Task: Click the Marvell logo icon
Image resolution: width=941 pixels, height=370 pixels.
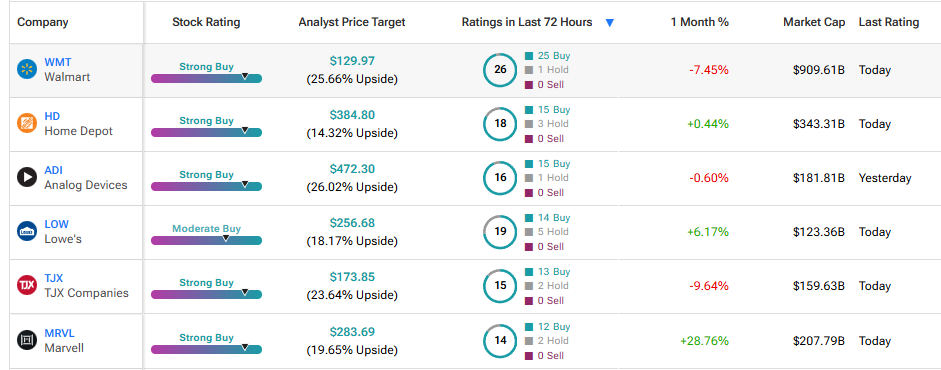Action: click(26, 341)
